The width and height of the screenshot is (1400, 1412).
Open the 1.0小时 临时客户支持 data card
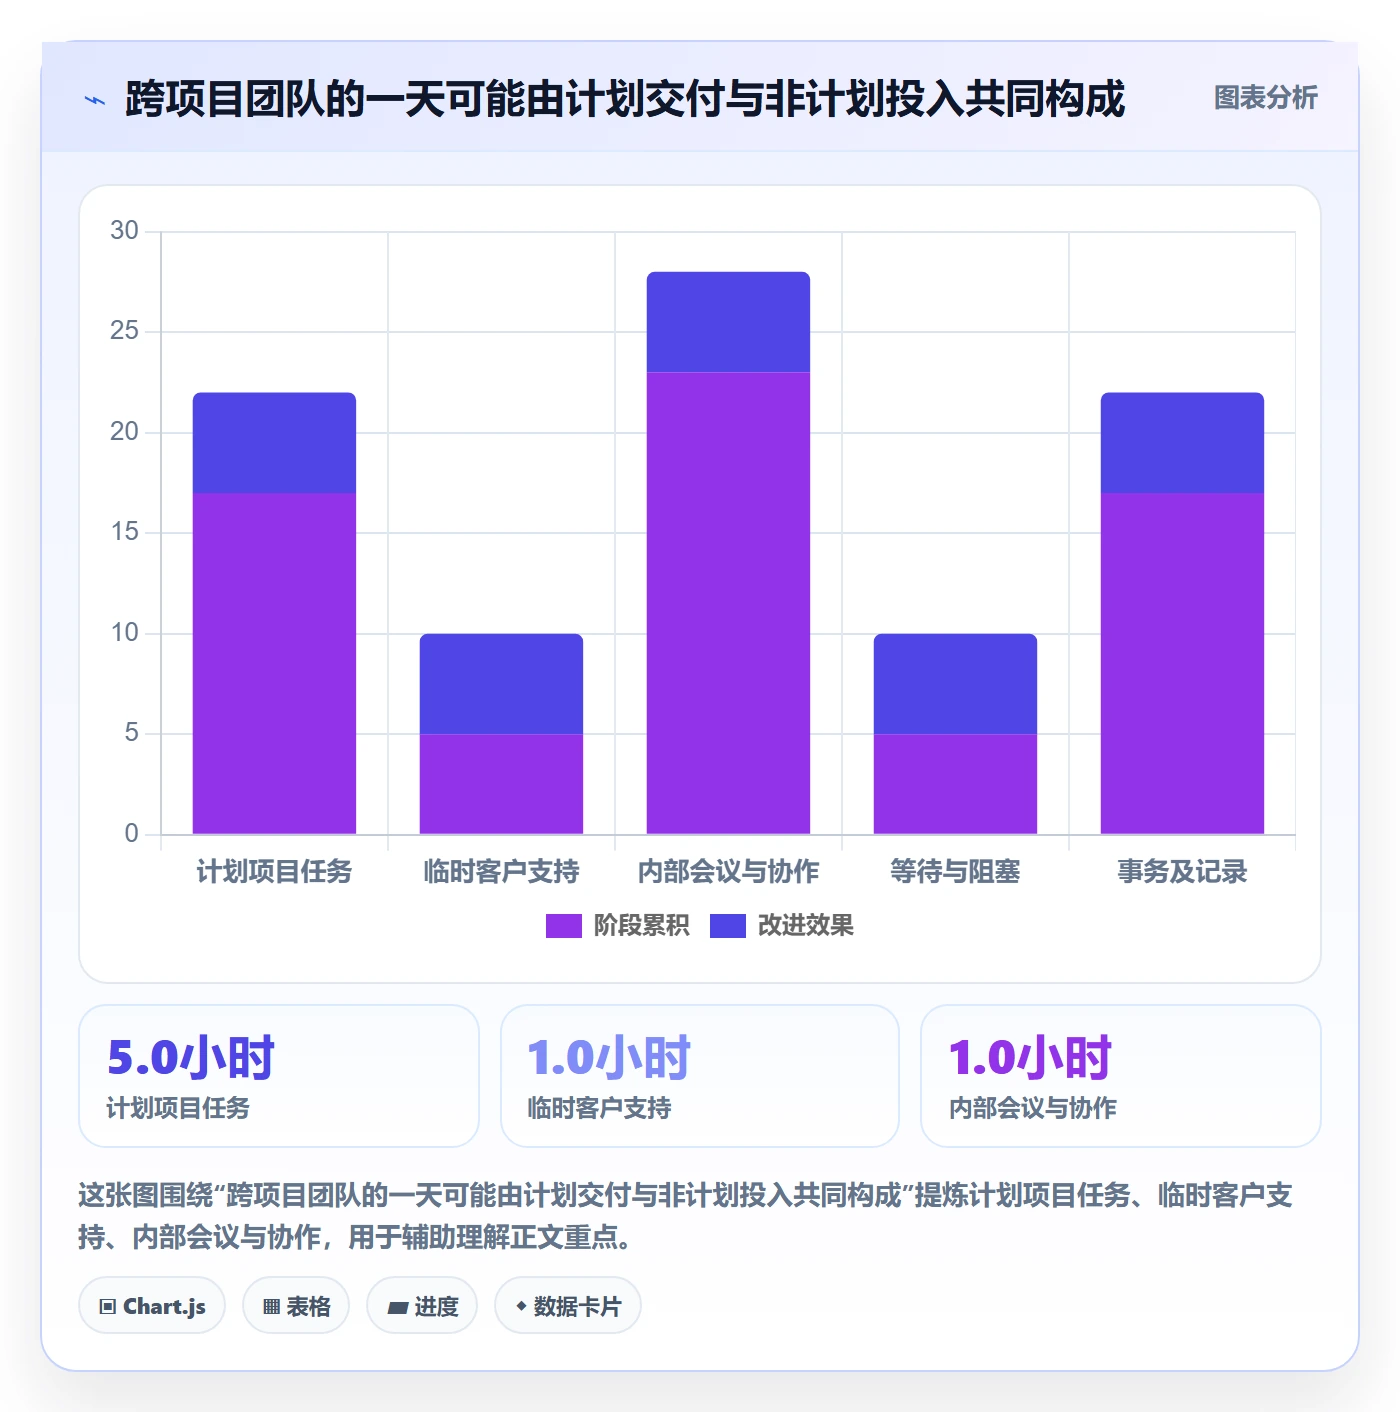pyautogui.click(x=700, y=1076)
